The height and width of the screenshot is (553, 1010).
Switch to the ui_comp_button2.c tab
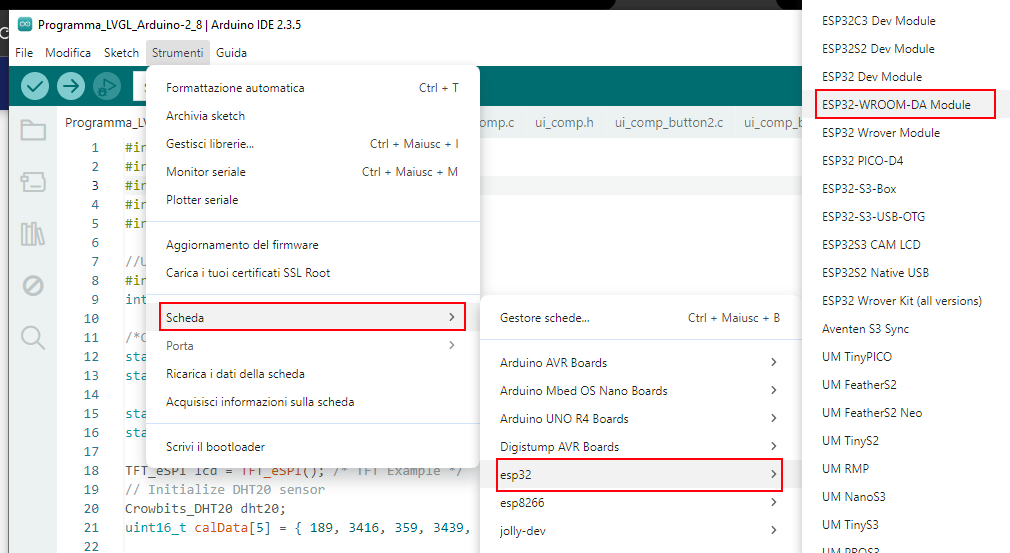coord(668,123)
